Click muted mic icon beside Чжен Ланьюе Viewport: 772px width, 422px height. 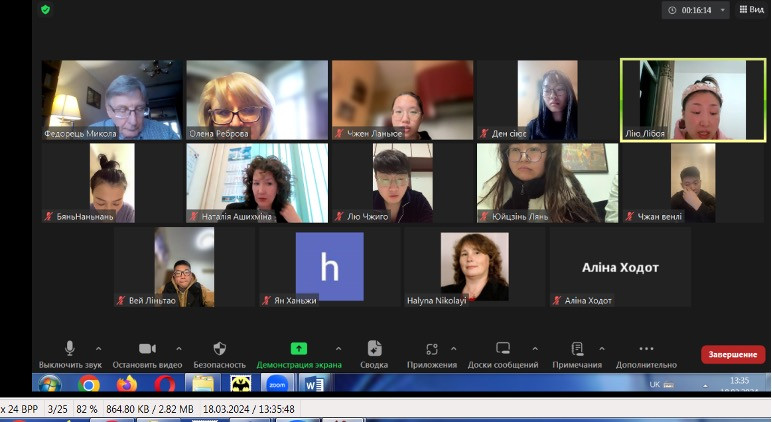(x=339, y=133)
